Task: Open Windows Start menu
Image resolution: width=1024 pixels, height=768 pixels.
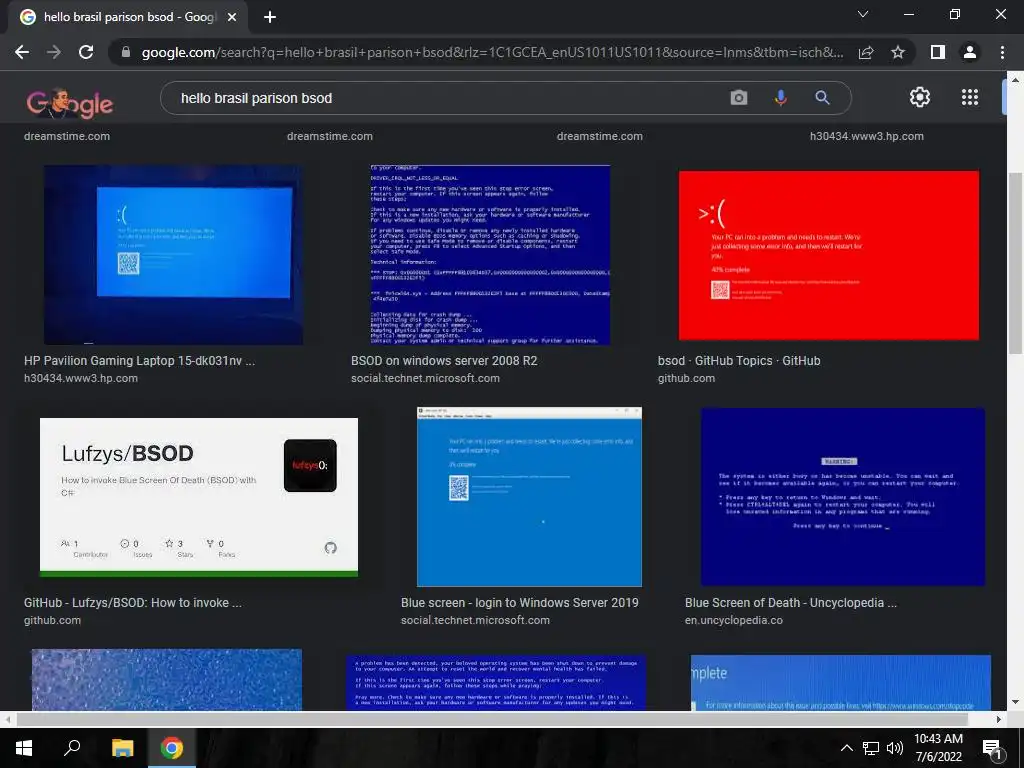Action: point(24,748)
